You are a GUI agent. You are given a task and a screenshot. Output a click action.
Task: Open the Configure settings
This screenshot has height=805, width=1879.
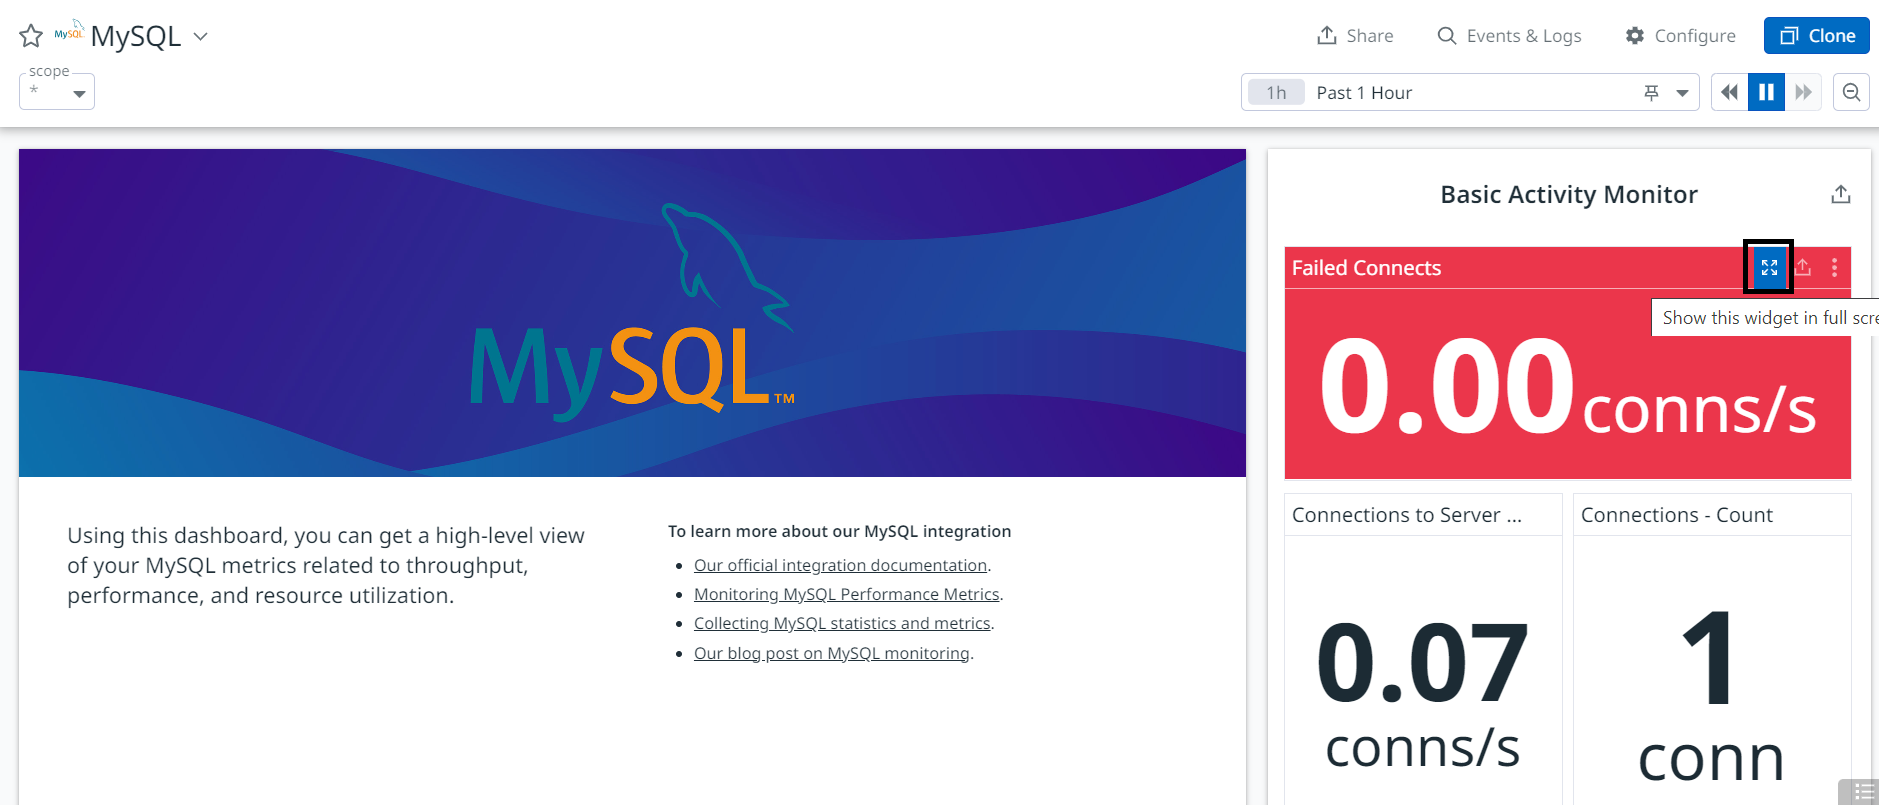[x=1681, y=36]
